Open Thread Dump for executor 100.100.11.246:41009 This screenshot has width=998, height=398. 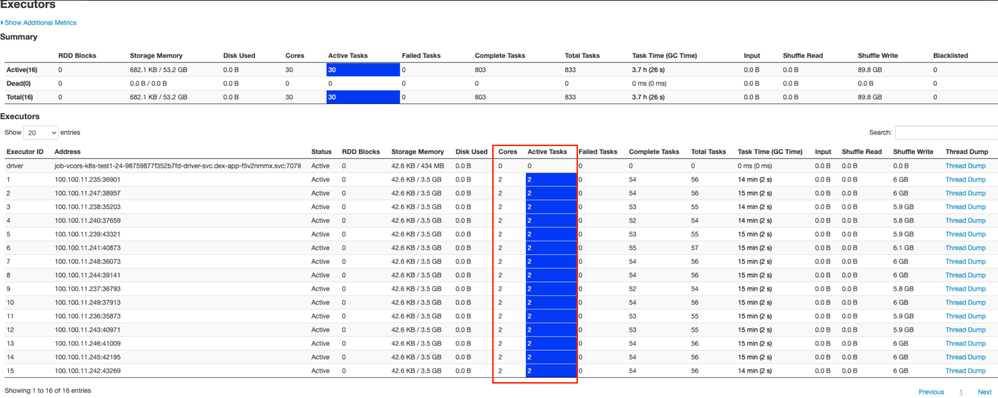[965, 344]
